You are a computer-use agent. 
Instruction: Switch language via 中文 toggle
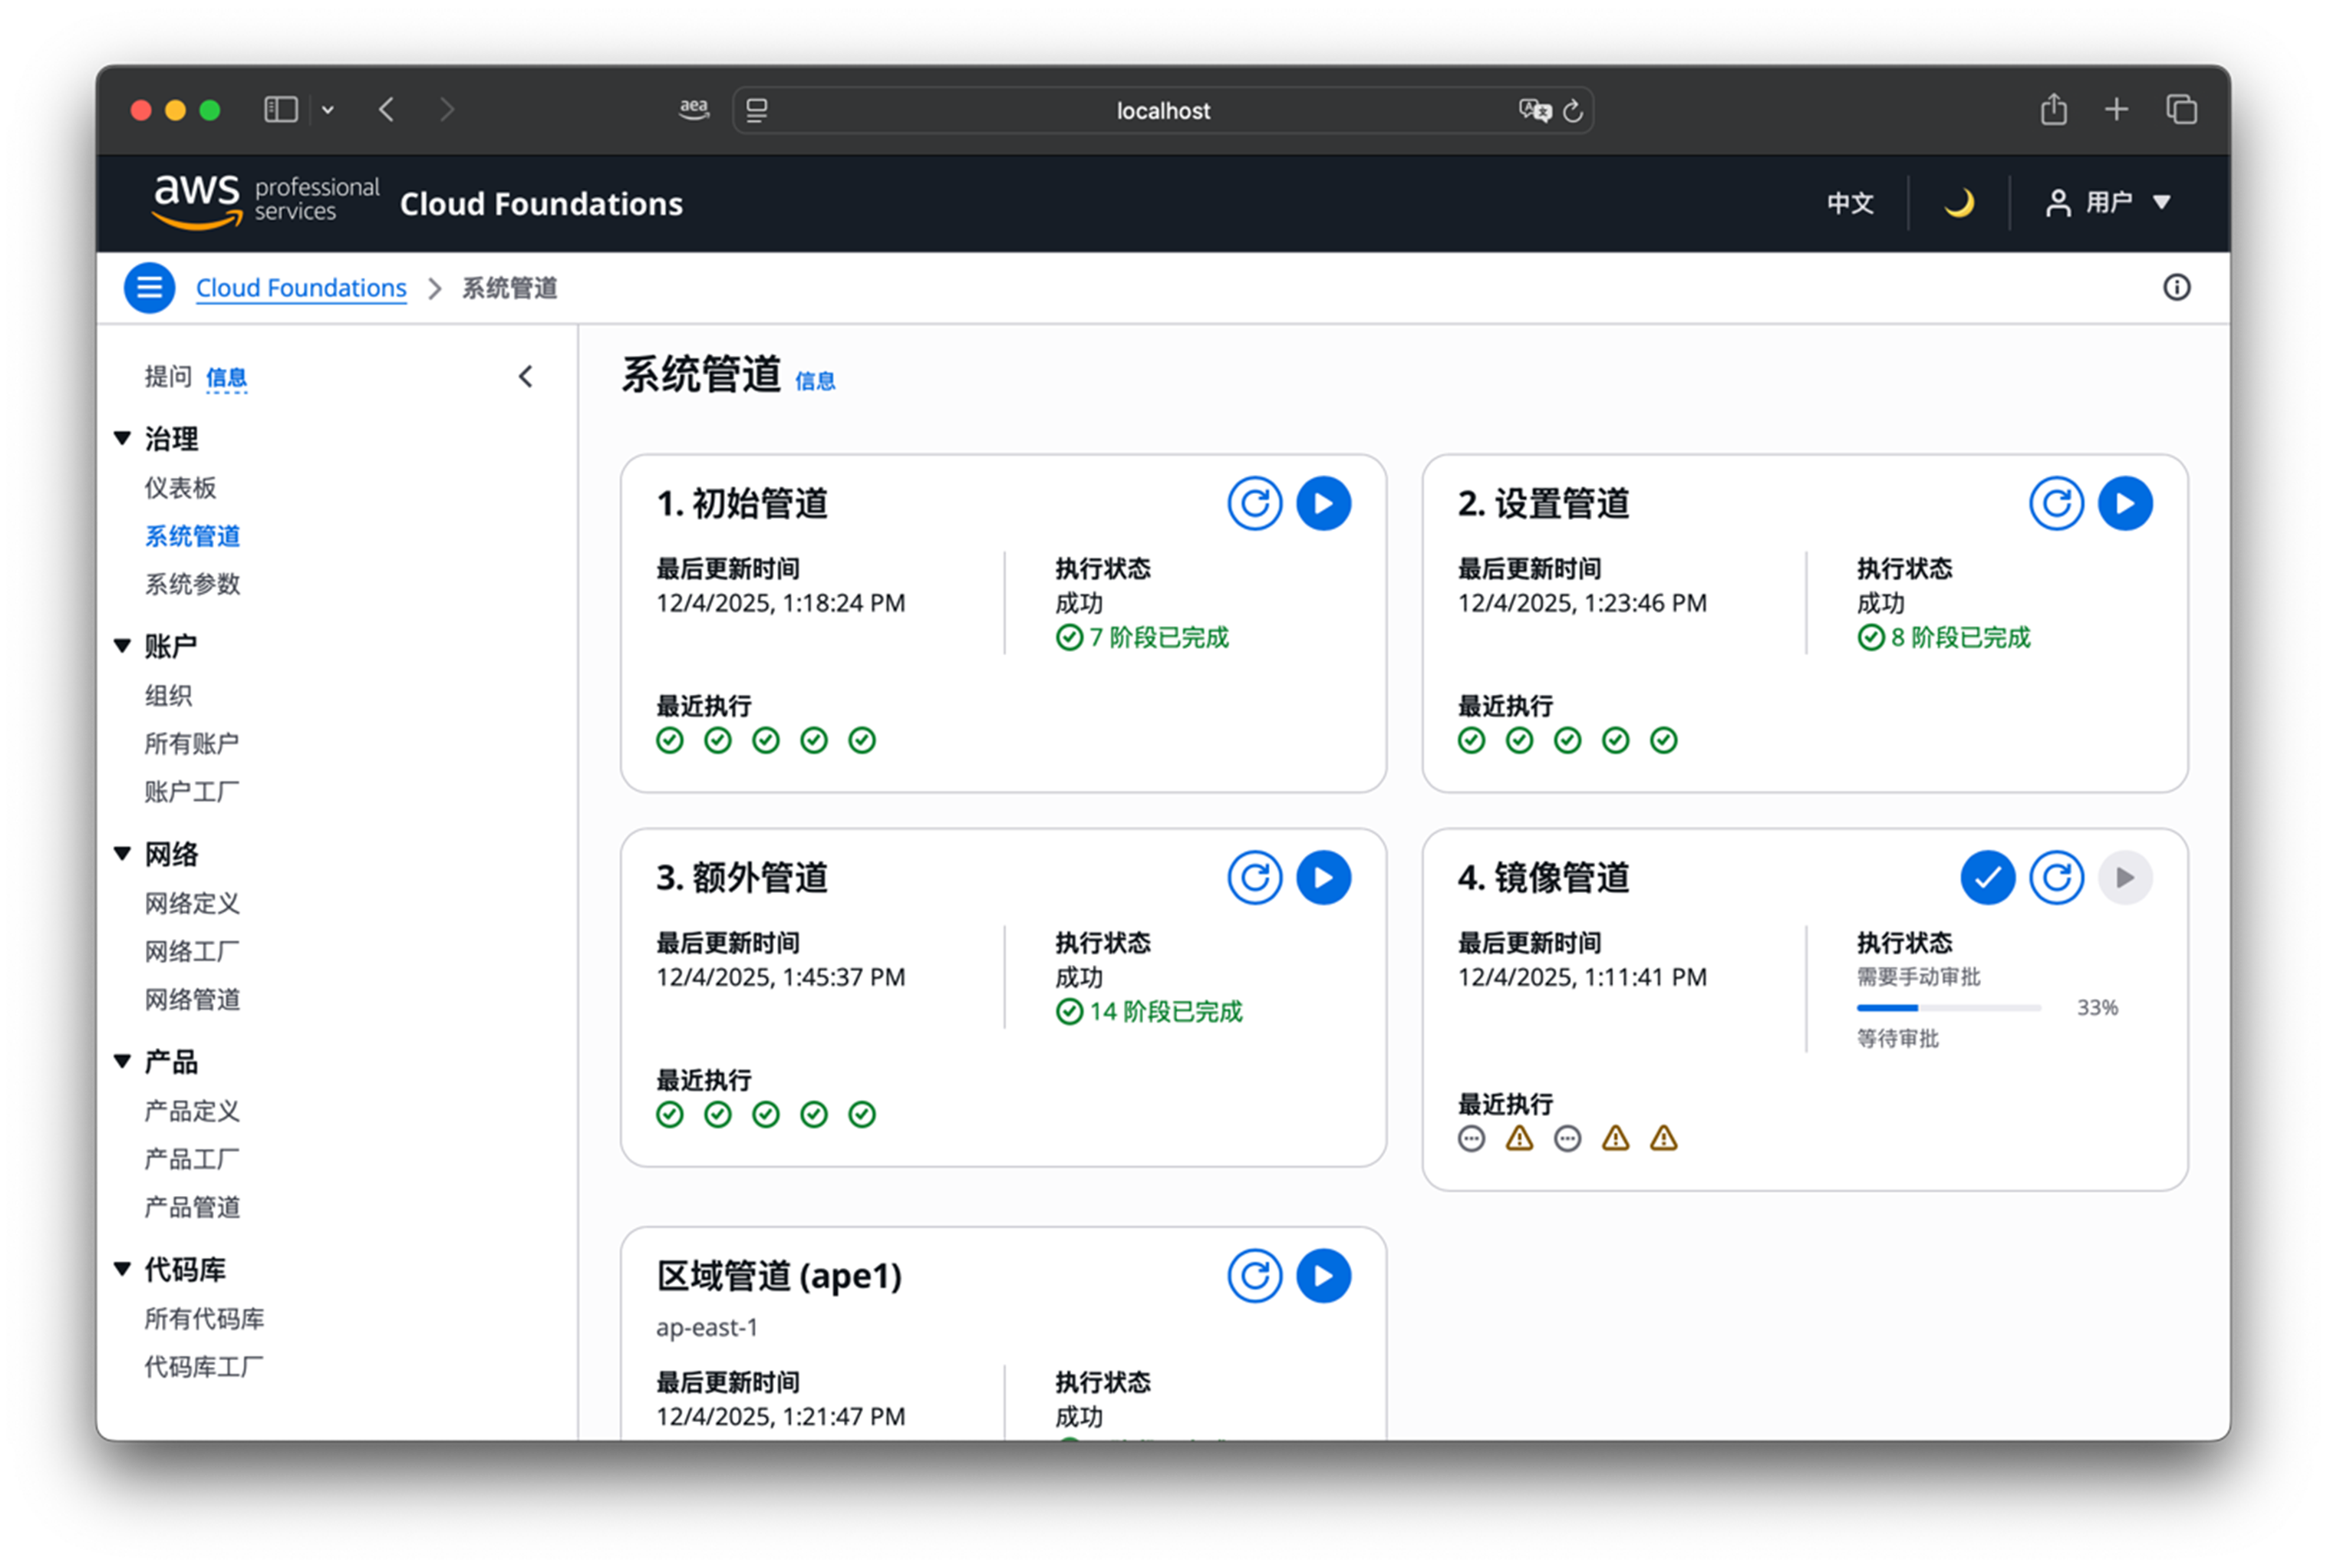coord(1849,203)
